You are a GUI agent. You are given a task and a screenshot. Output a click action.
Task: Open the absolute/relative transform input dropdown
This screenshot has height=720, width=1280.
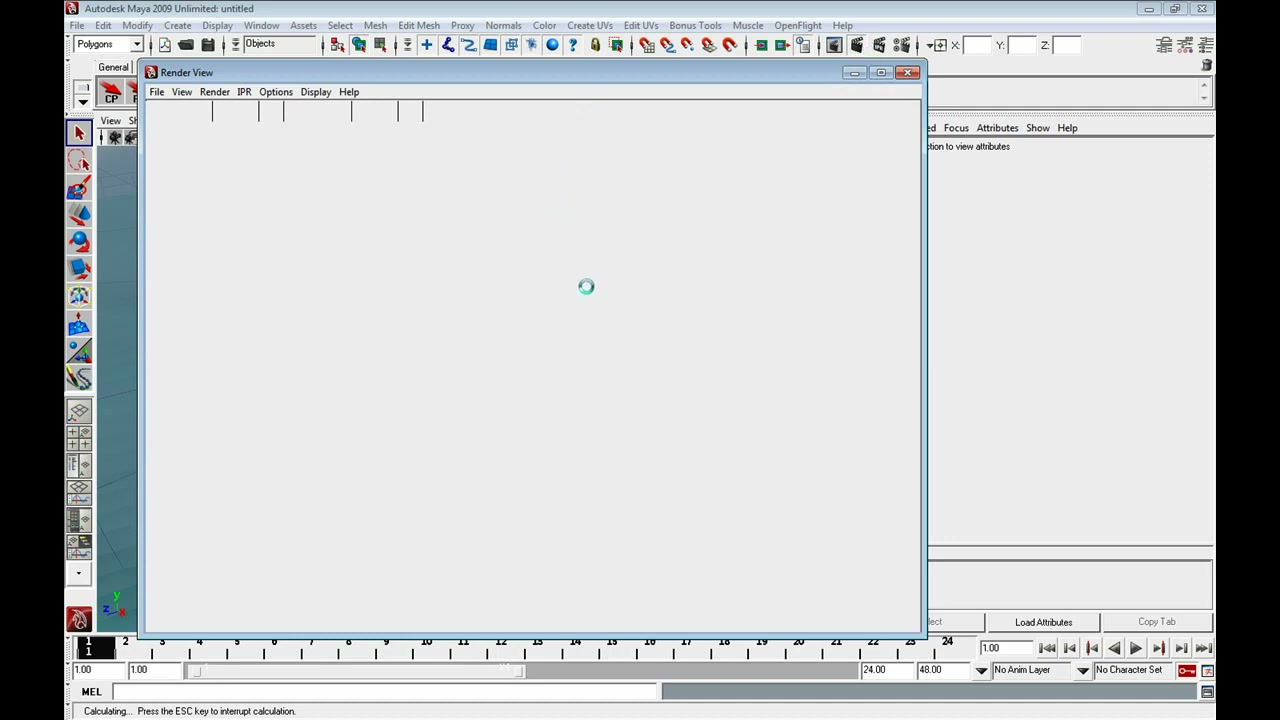pos(938,45)
